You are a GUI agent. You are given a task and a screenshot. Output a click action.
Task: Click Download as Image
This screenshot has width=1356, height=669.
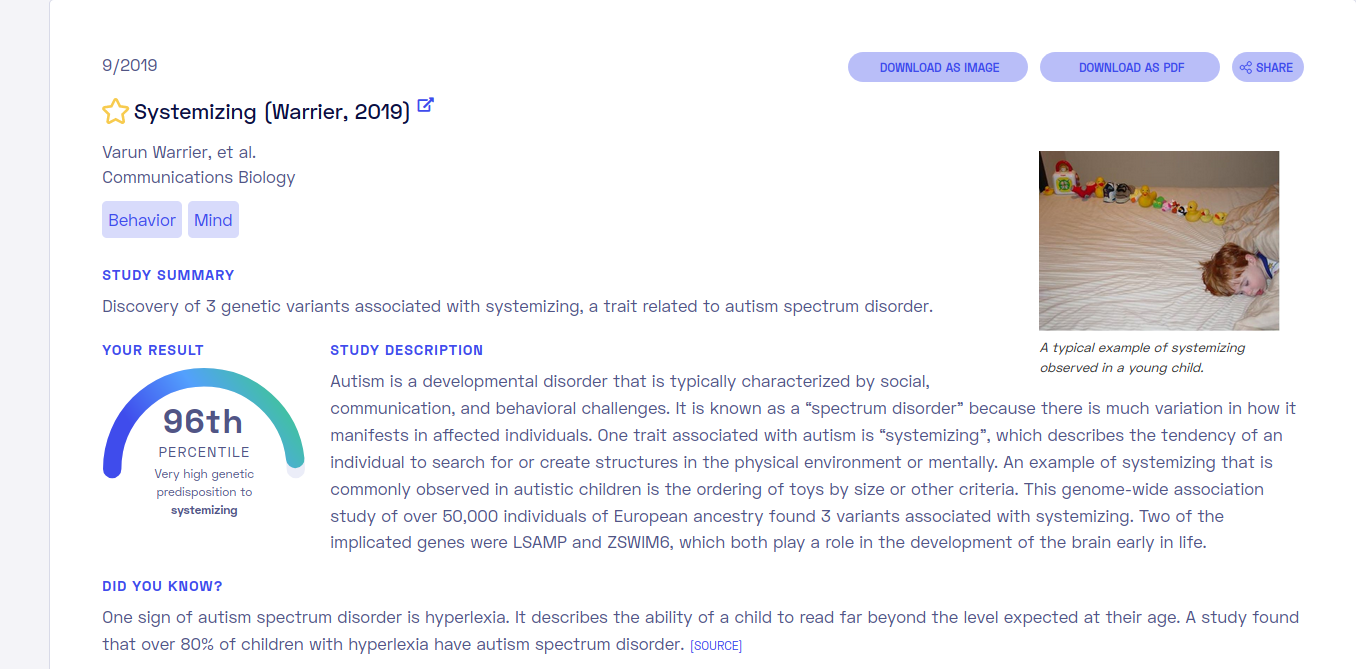coord(938,67)
